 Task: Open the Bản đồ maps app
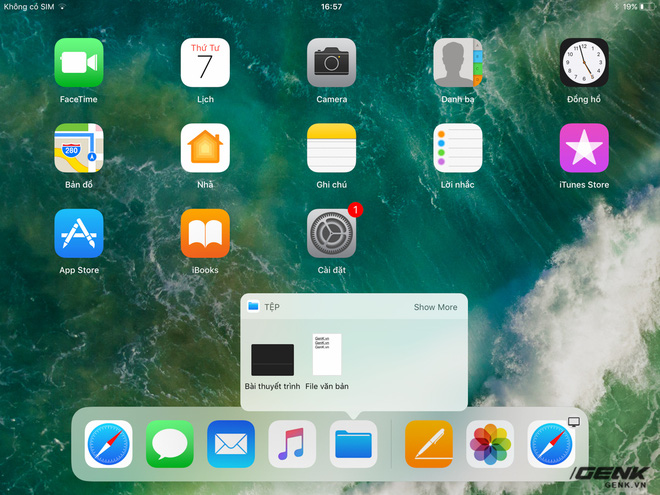pos(79,148)
